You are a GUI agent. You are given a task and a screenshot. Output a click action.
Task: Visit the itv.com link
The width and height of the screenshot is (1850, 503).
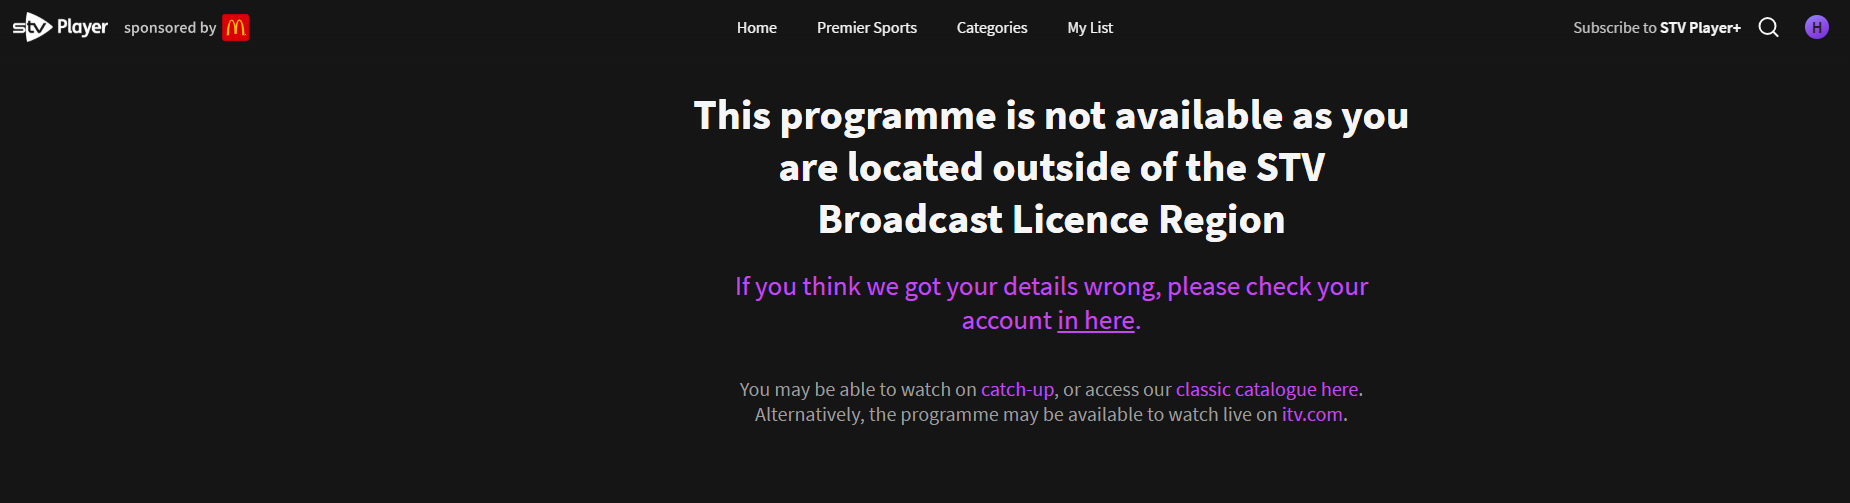click(1312, 414)
